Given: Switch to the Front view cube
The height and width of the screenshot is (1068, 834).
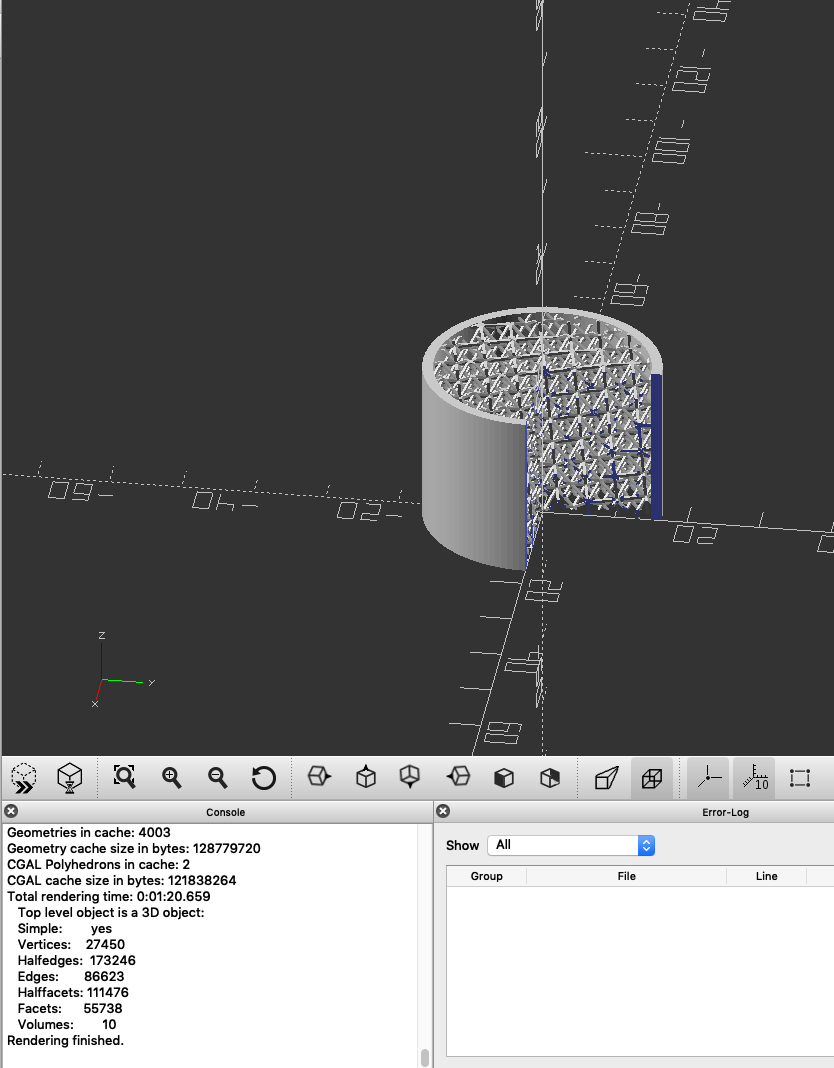Looking at the screenshot, I should (x=504, y=777).
